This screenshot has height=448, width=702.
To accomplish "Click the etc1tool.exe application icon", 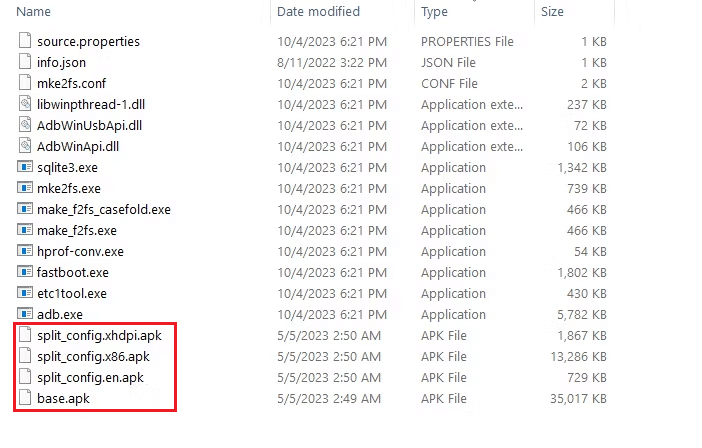I will click(x=25, y=293).
